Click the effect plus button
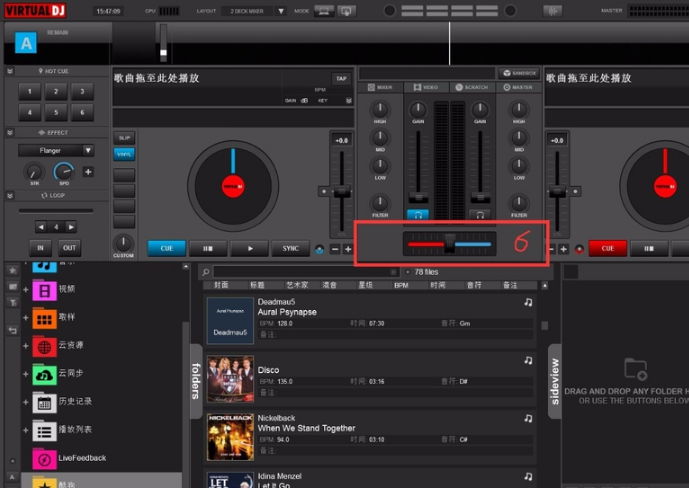This screenshot has width=689, height=488. pyautogui.click(x=88, y=172)
